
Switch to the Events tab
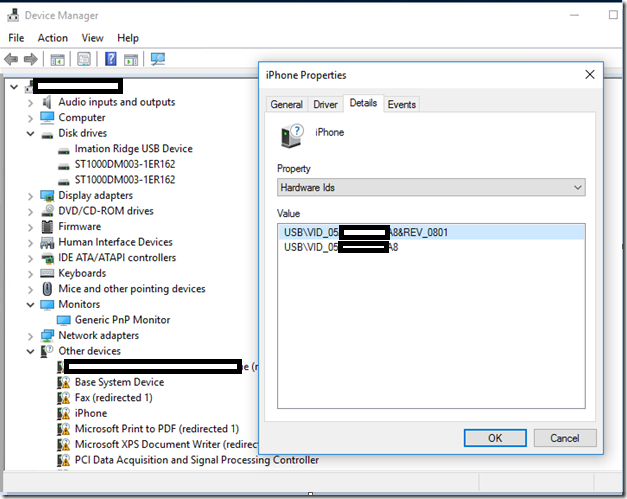pyautogui.click(x=401, y=104)
